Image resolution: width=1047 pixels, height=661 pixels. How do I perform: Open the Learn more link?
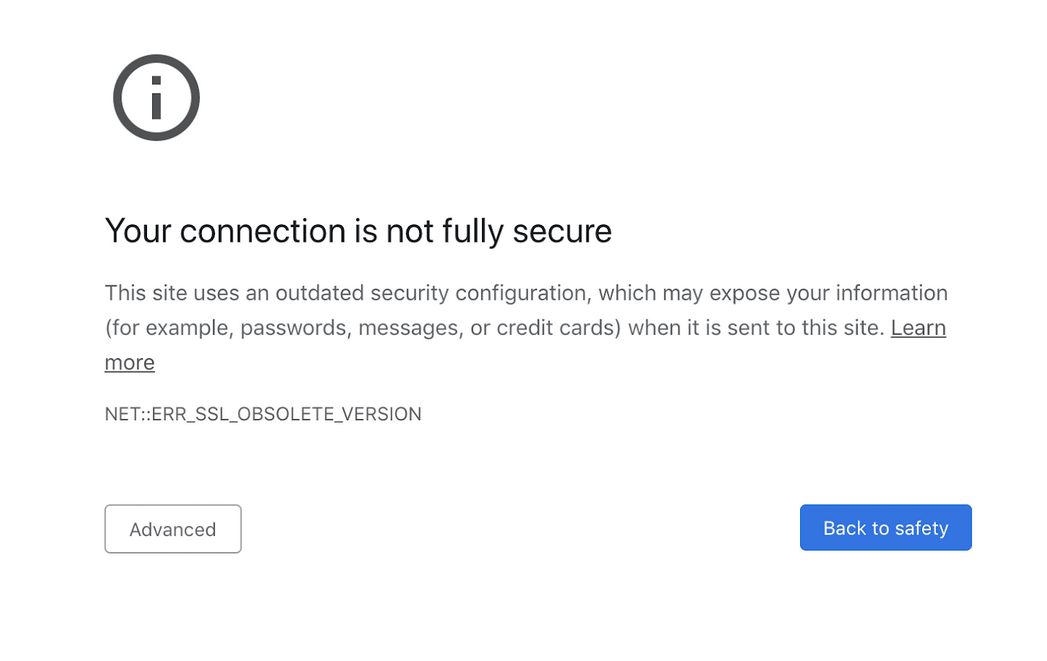(x=918, y=328)
